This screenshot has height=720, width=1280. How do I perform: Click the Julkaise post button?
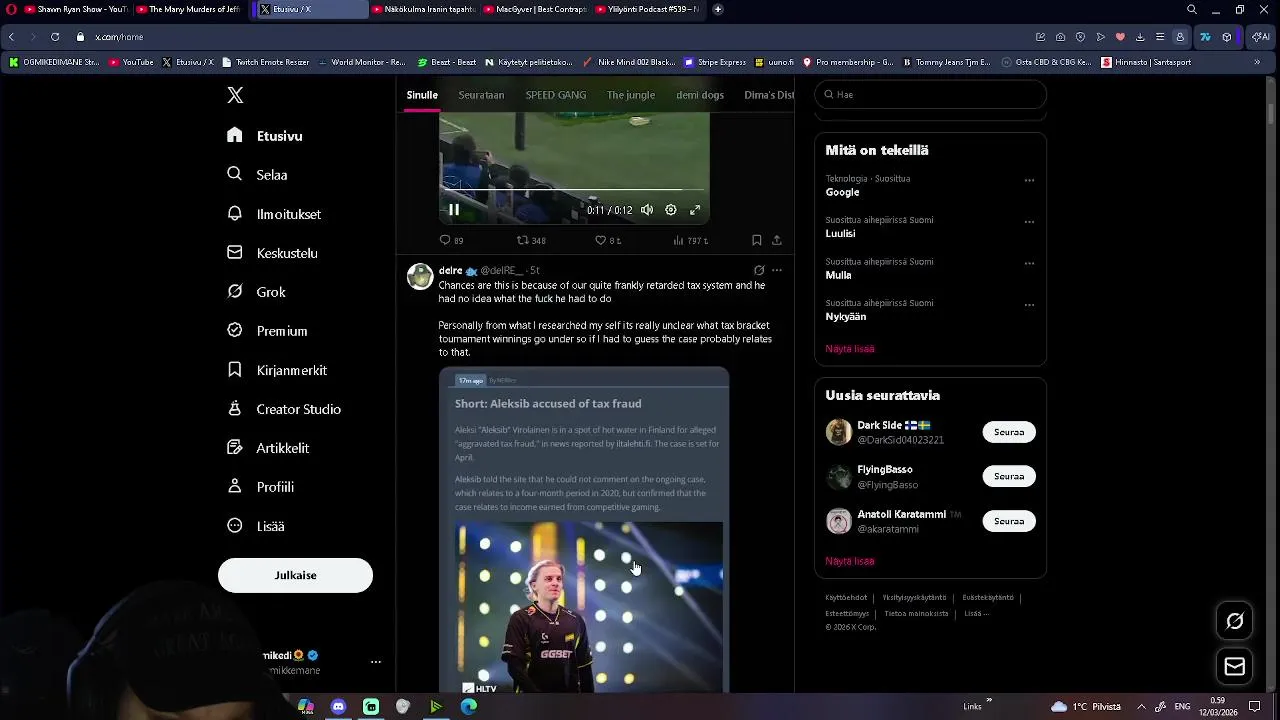[295, 575]
